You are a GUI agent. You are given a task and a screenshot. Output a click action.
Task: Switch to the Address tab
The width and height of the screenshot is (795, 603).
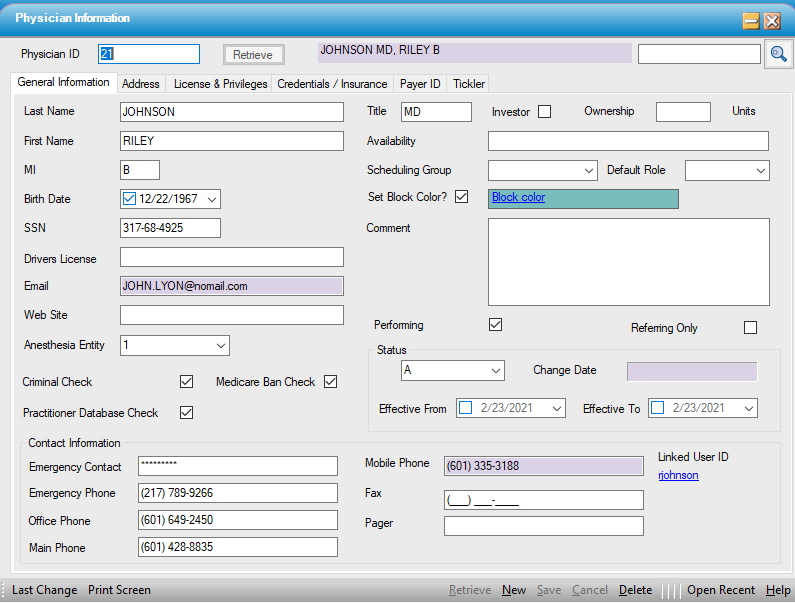[x=141, y=84]
